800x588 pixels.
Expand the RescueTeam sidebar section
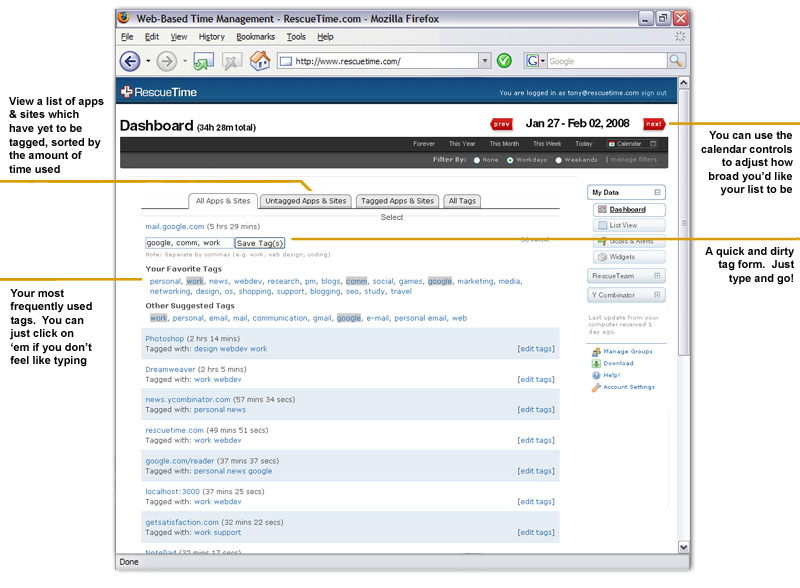click(x=657, y=276)
